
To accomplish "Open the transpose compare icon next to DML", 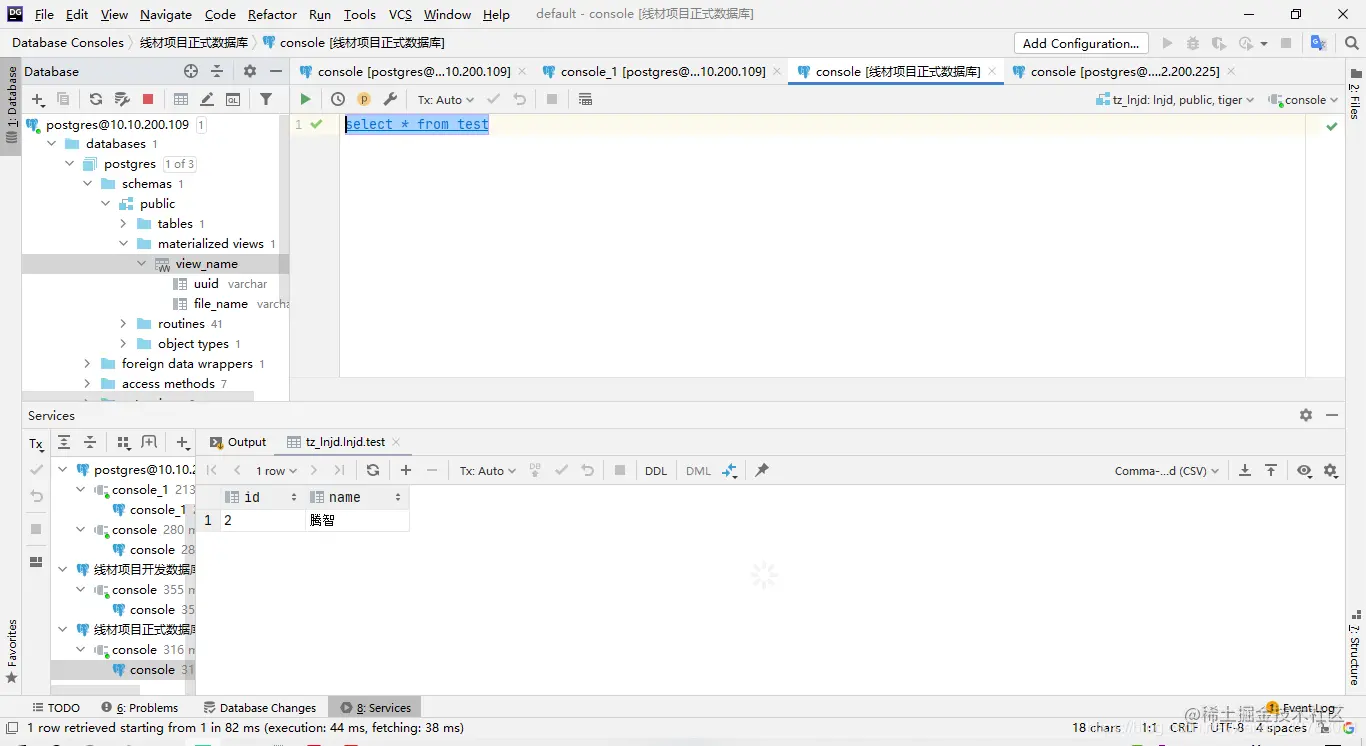I will click(x=730, y=470).
